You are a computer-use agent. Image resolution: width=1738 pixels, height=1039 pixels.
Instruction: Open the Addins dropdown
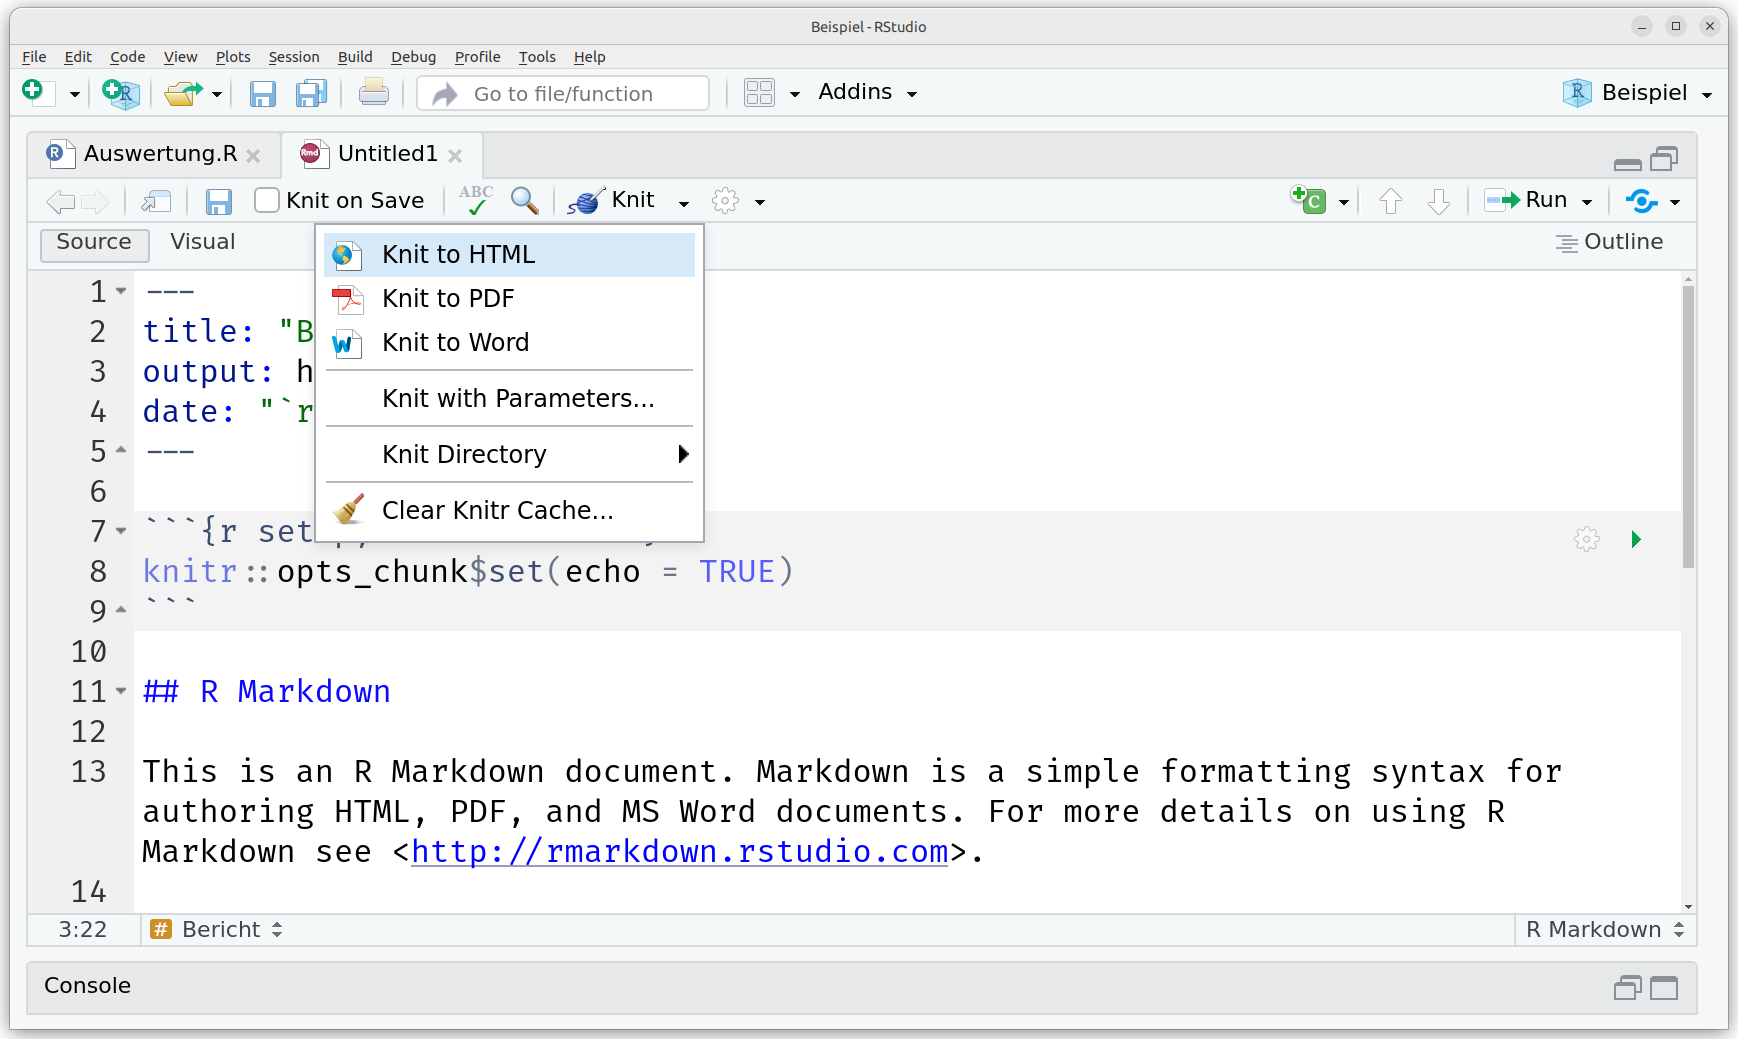pos(867,92)
